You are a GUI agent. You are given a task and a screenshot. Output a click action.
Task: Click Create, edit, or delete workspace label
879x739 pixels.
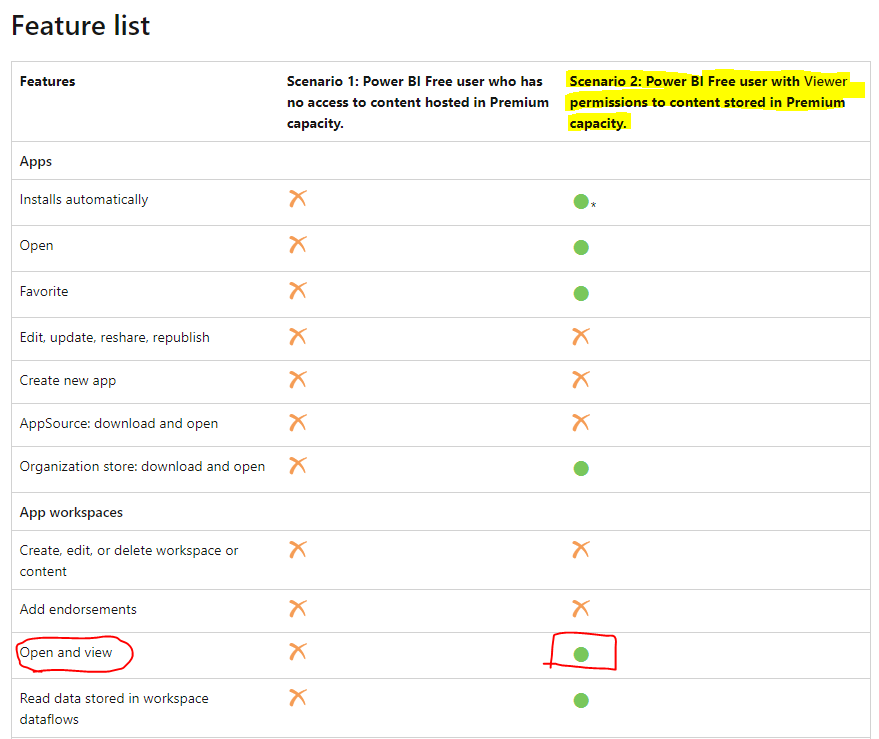point(129,561)
